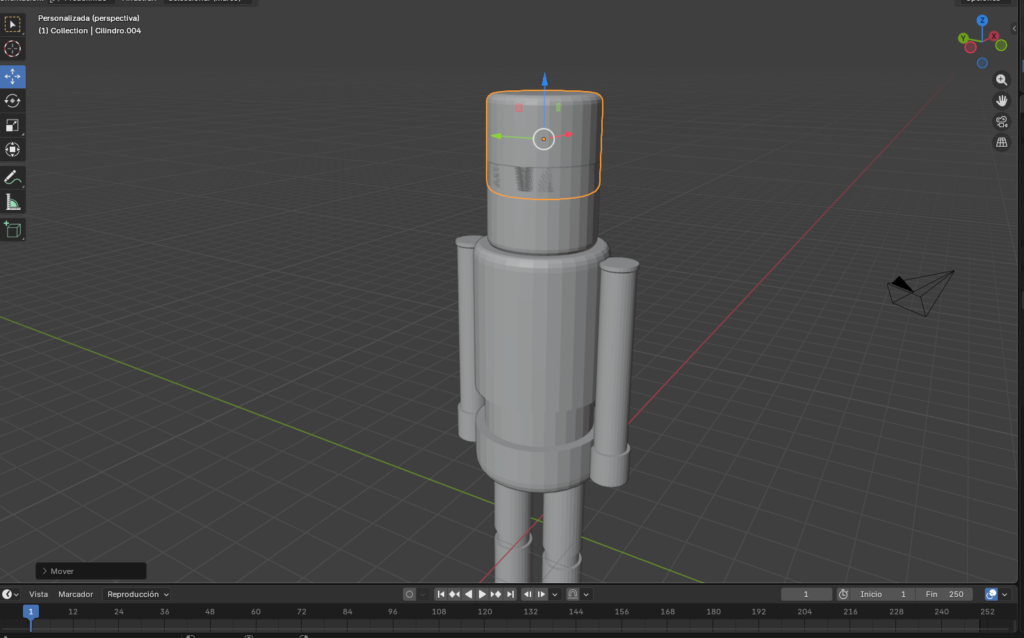Select the Measure tool
Viewport: 1024px width, 638px height.
click(x=13, y=202)
